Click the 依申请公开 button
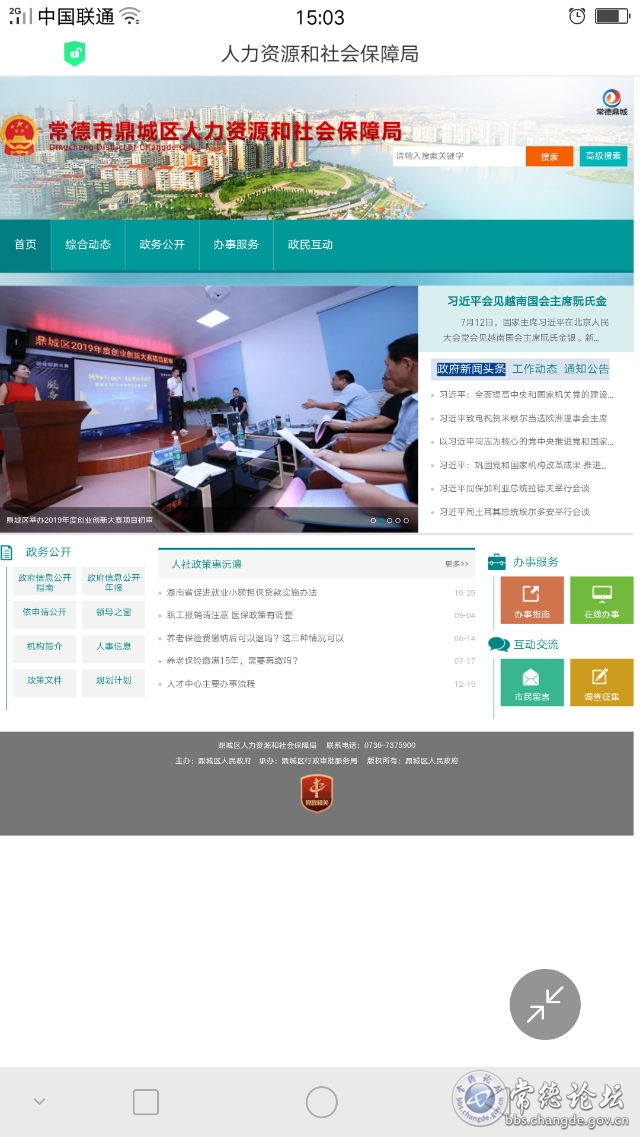Screen dimensions: 640x1137 pos(44,614)
